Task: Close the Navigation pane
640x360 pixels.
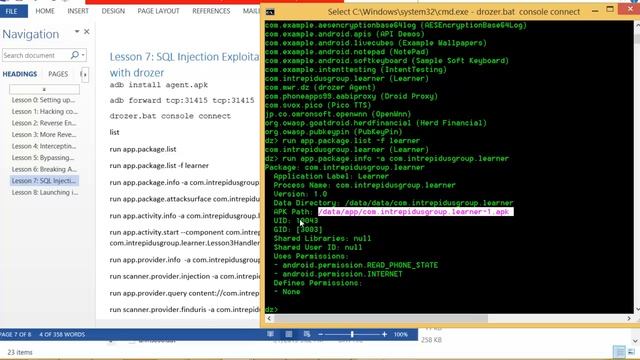Action: point(87,31)
